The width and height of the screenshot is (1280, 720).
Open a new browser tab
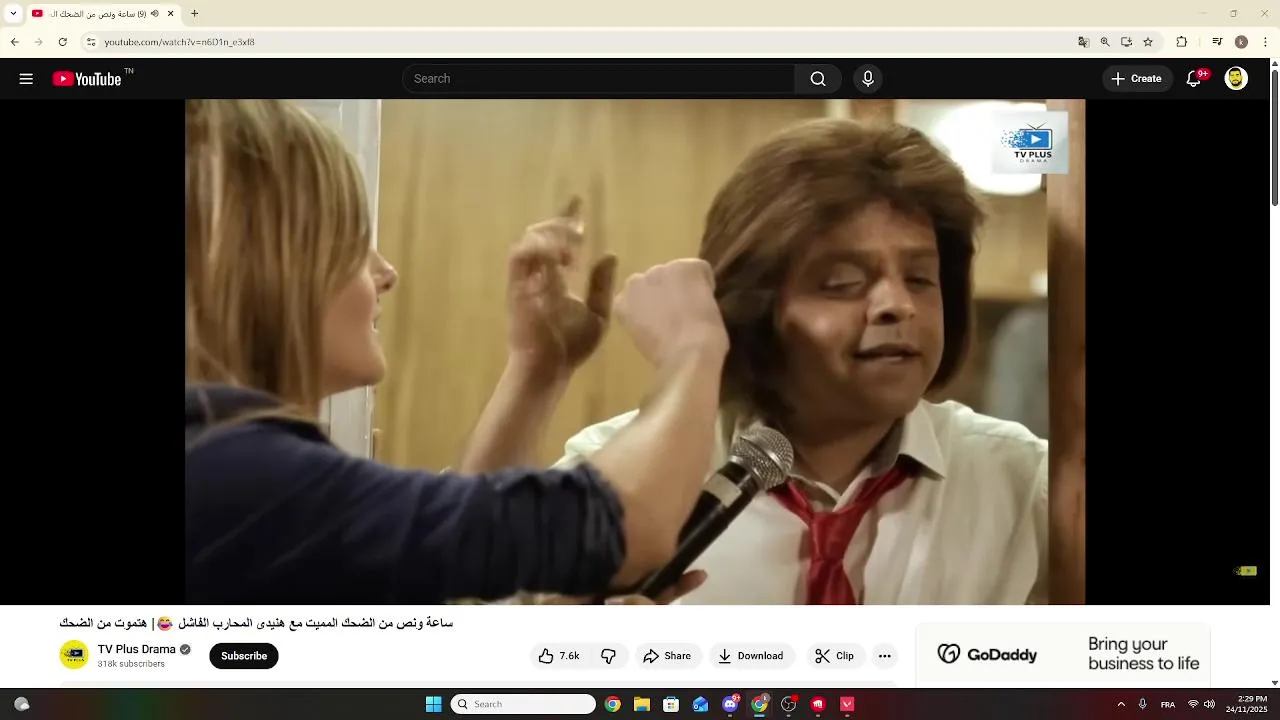(x=195, y=14)
